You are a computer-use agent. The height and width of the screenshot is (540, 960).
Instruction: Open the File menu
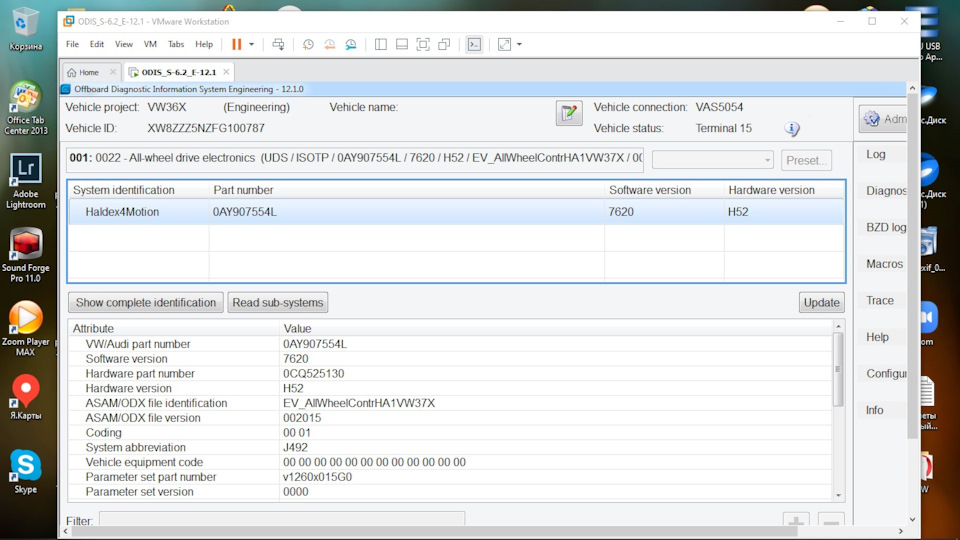pyautogui.click(x=72, y=44)
